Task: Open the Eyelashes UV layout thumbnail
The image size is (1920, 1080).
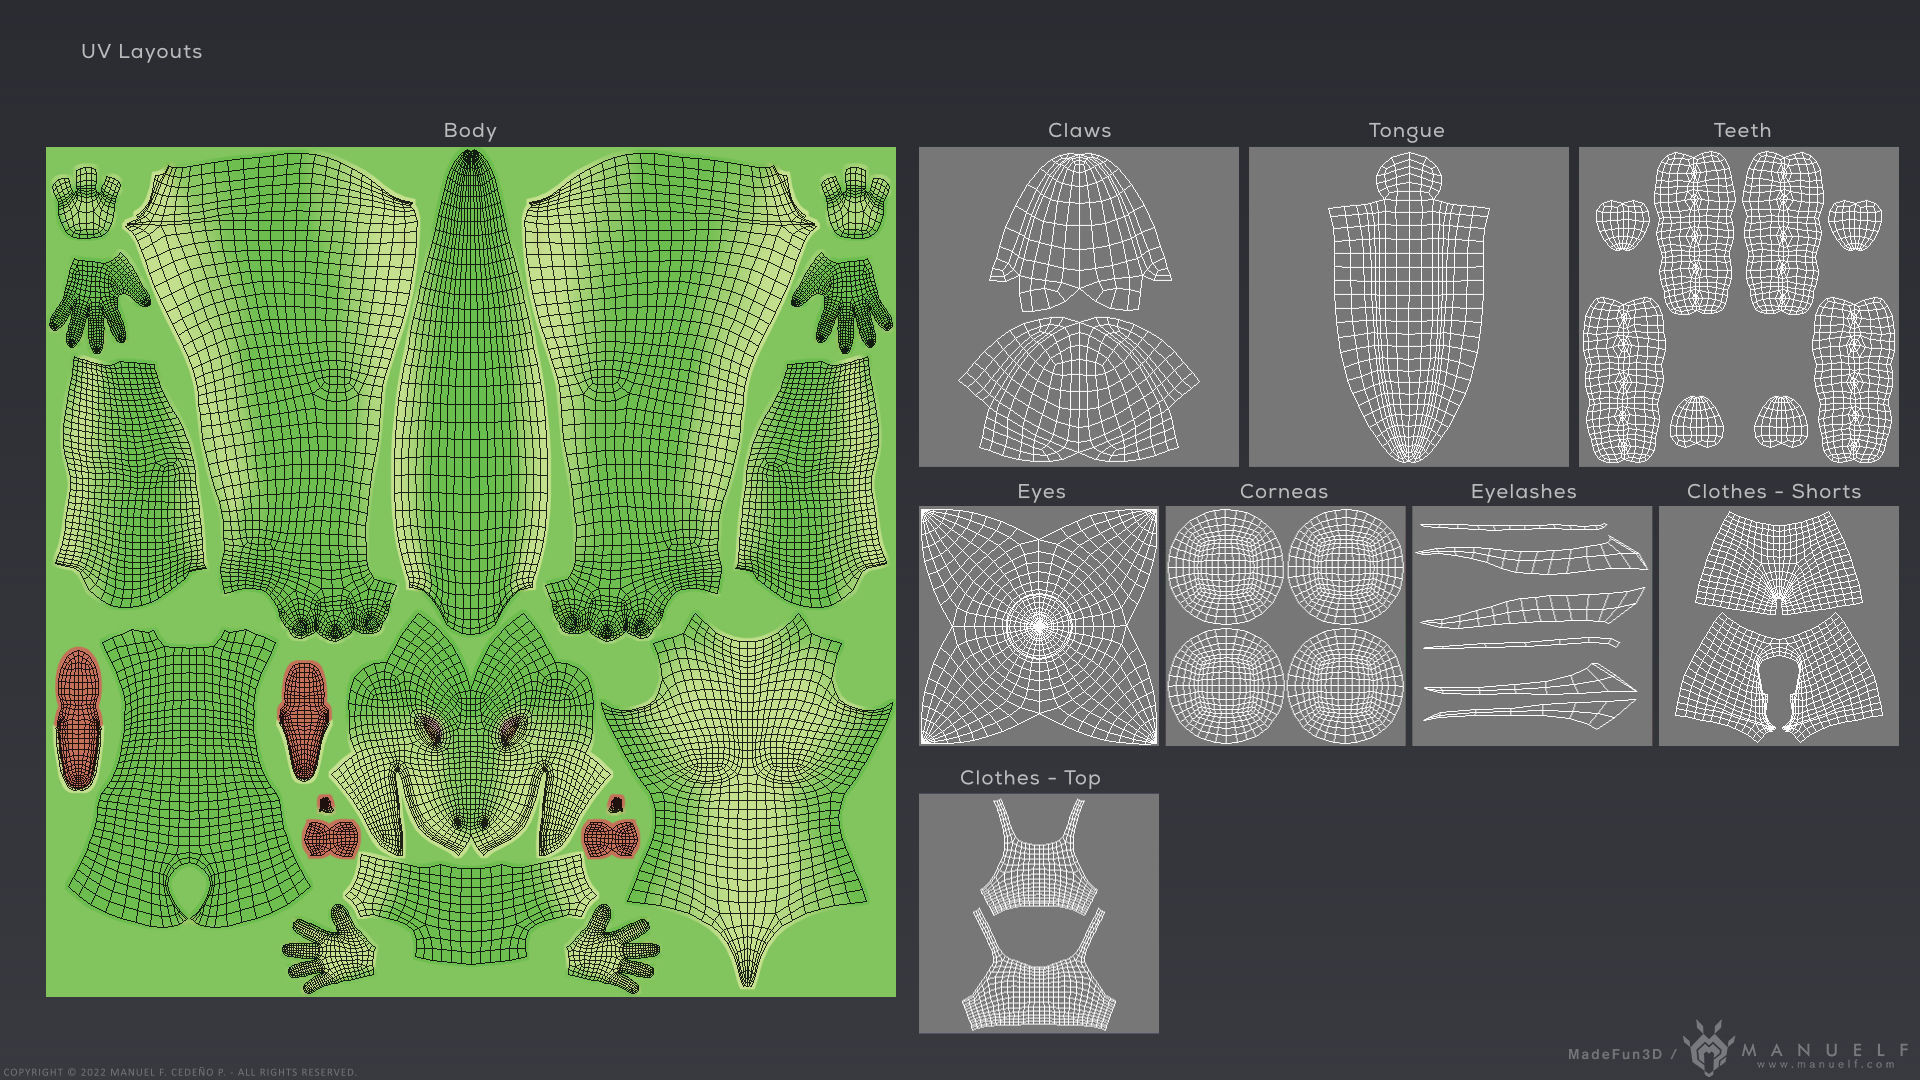Action: tap(1531, 626)
